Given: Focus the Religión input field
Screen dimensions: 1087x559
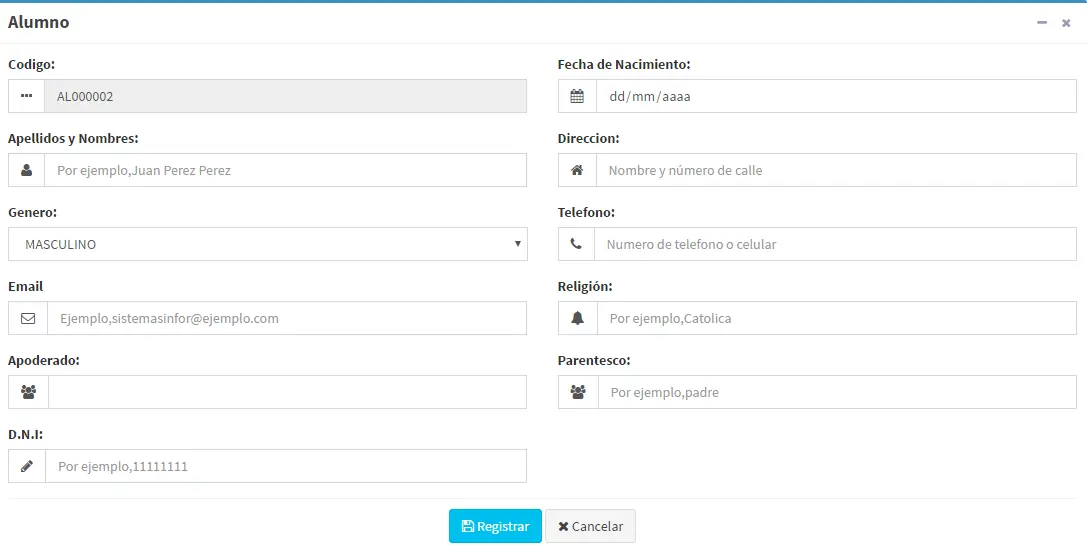Looking at the screenshot, I should coord(837,318).
